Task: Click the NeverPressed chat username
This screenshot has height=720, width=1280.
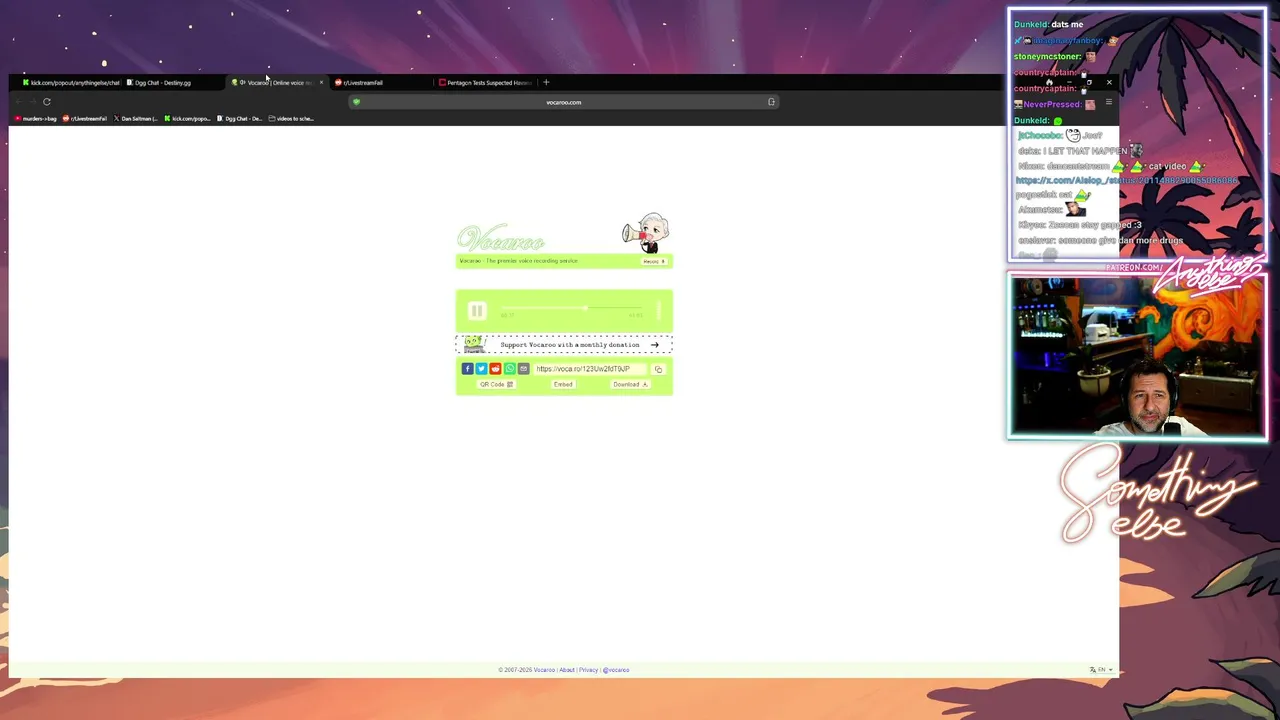Action: pyautogui.click(x=1052, y=104)
